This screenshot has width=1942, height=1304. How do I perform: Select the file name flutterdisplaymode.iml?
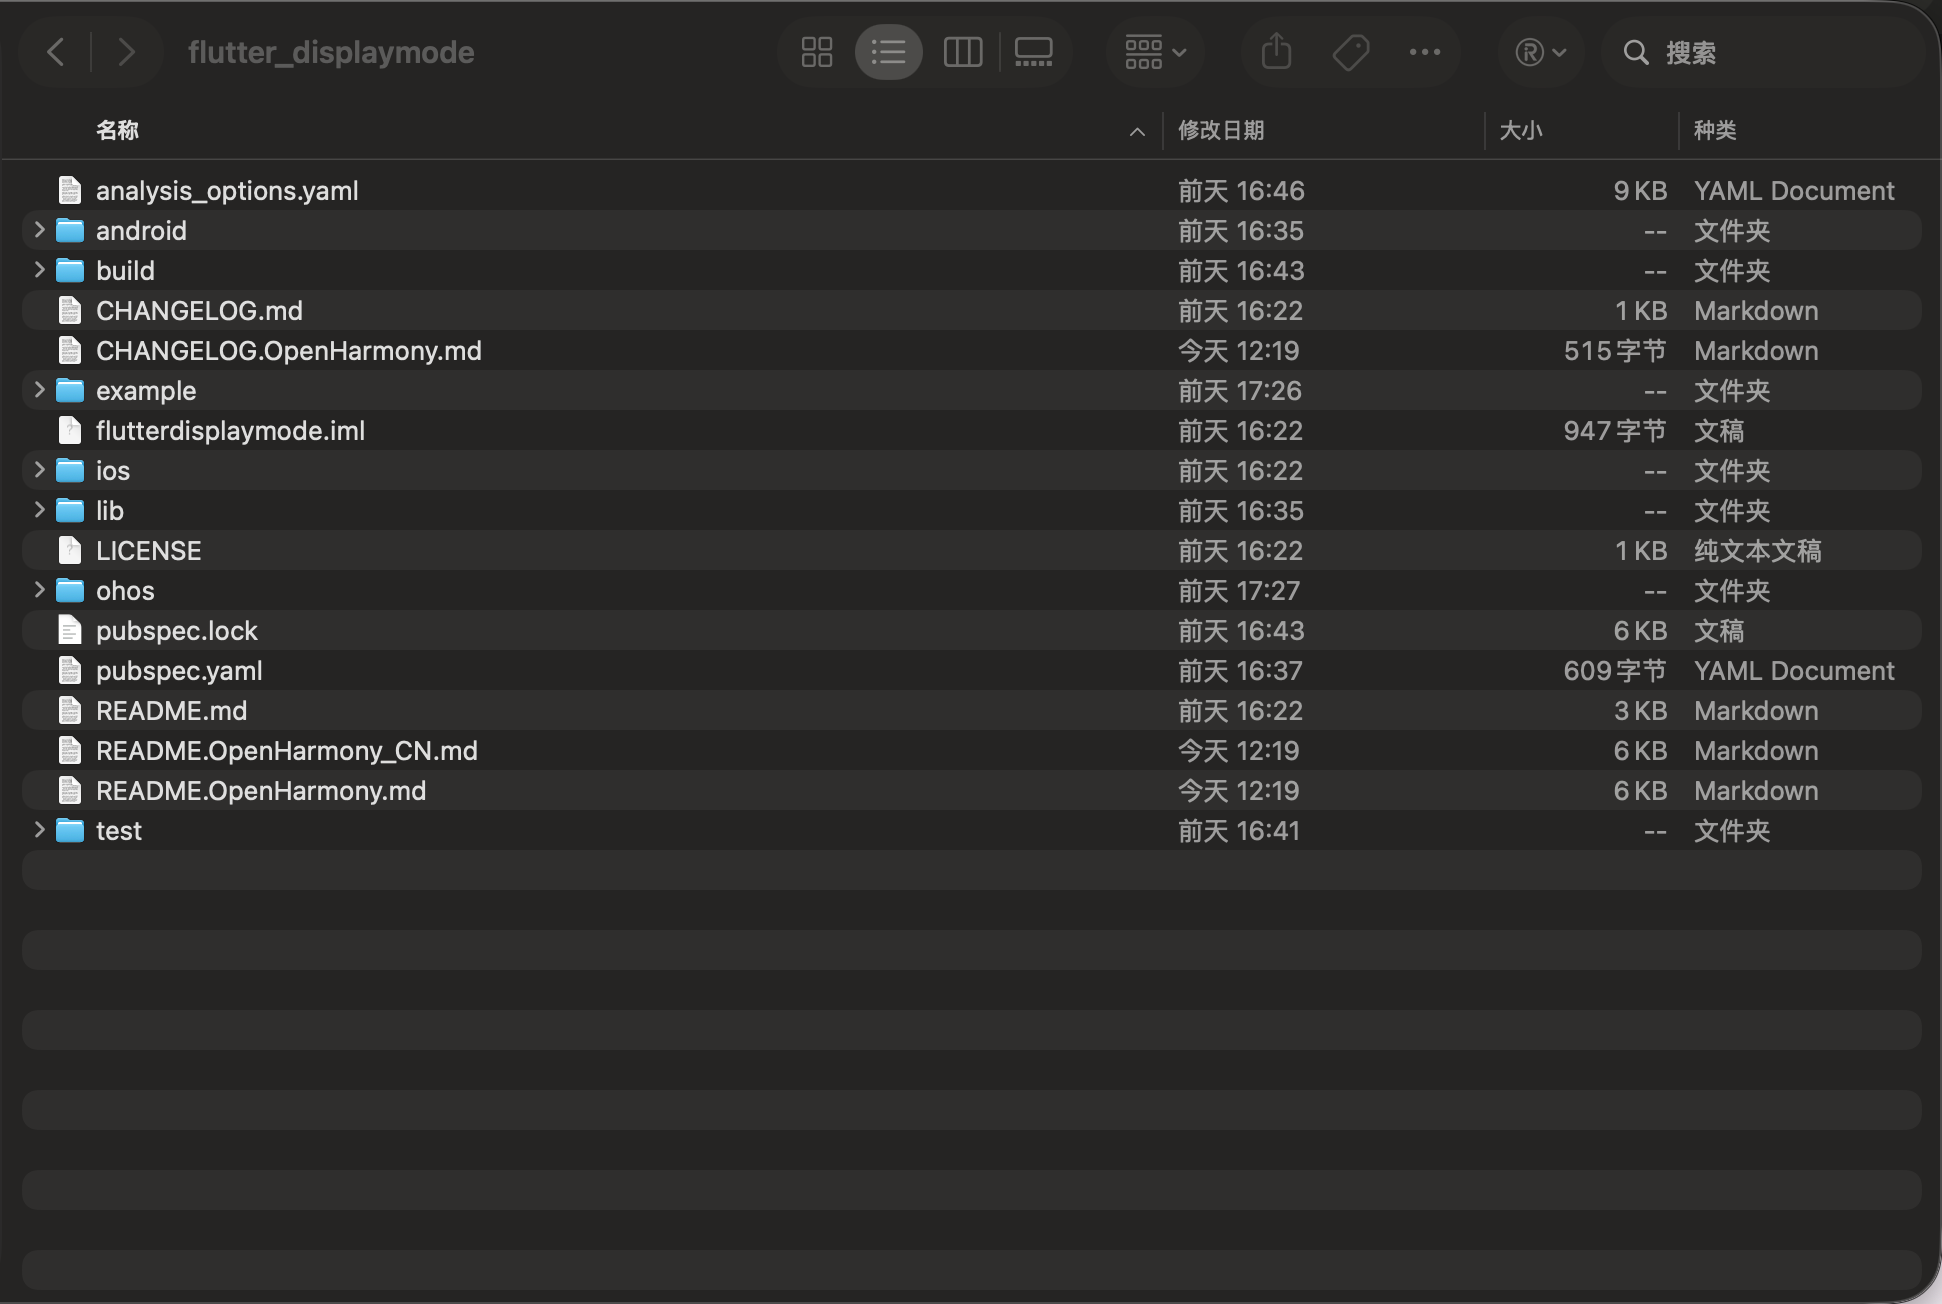pos(230,431)
